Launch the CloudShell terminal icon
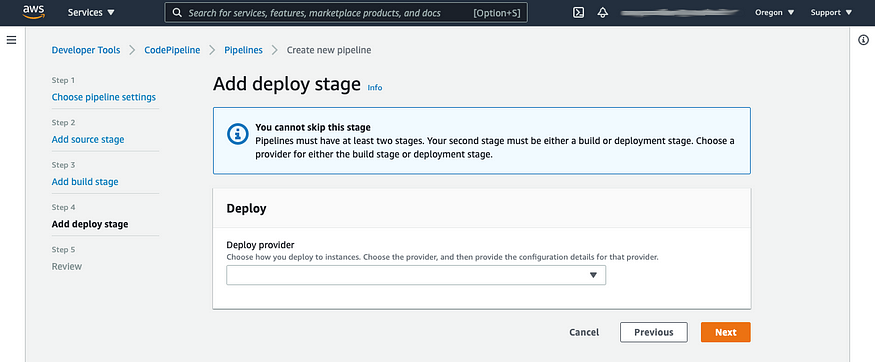Screen dimensions: 875x362 pos(579,12)
